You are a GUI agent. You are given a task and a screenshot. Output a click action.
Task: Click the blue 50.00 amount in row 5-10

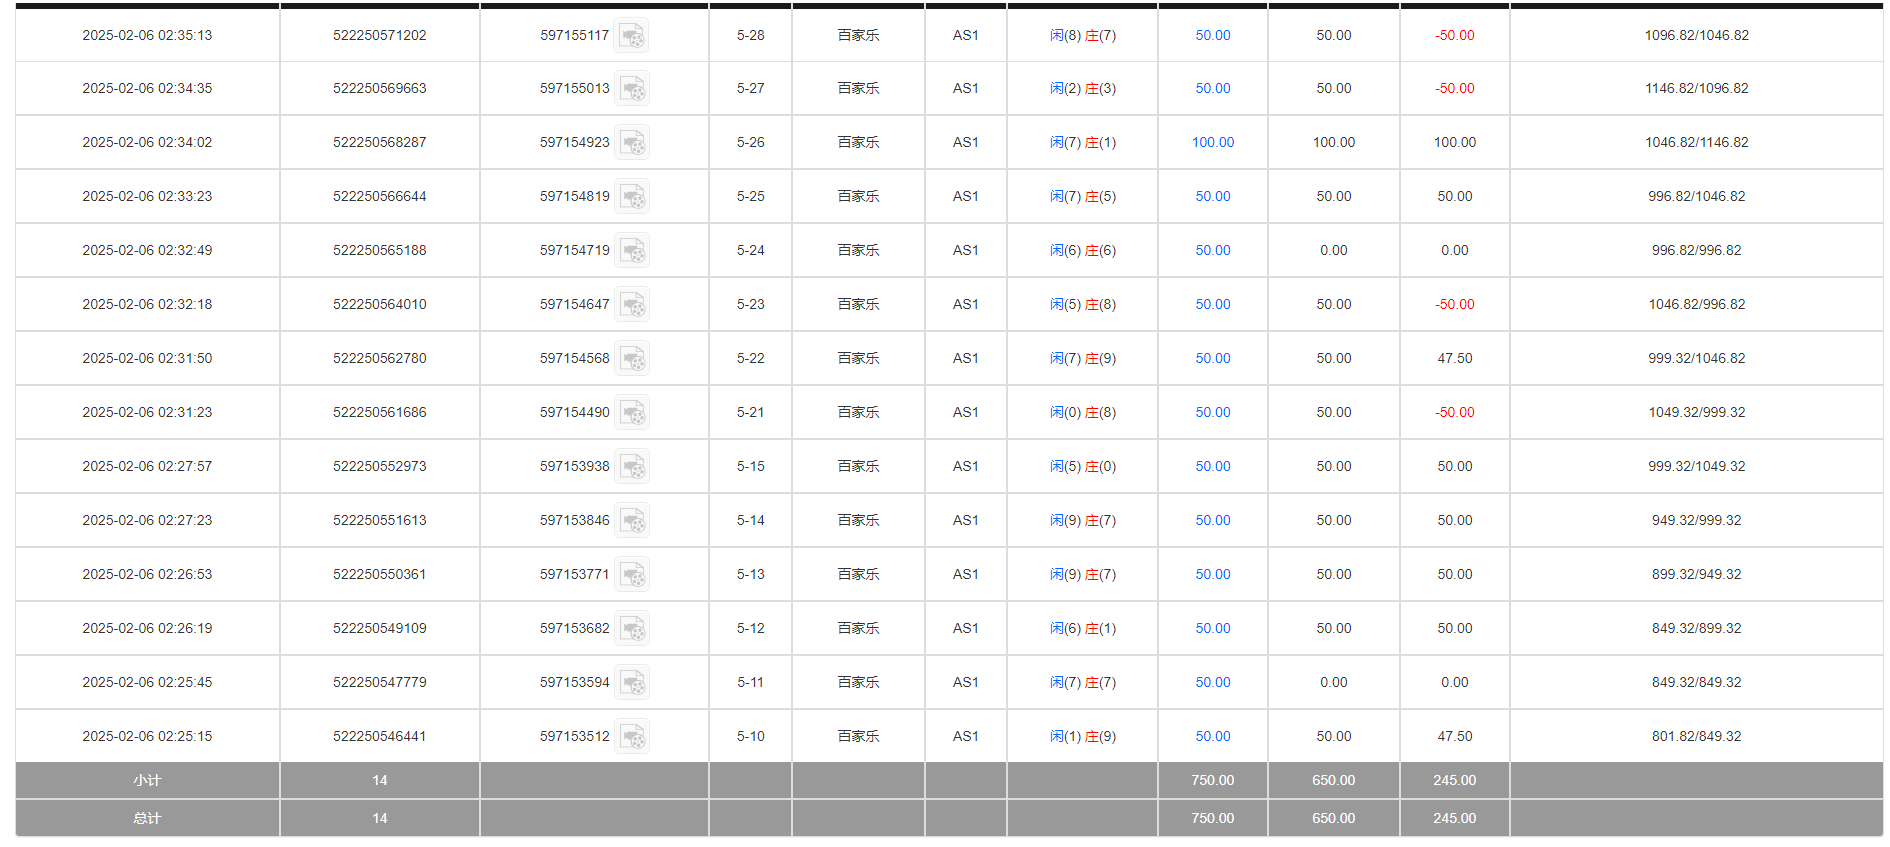point(1212,736)
